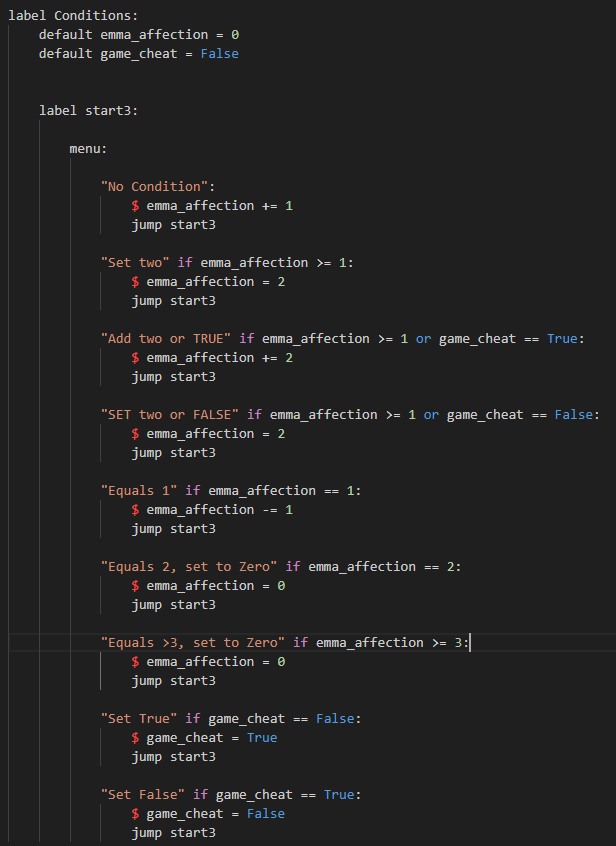Click 'game_cheat == True:' in "Add two" line
The width and height of the screenshot is (616, 846).
click(x=512, y=339)
